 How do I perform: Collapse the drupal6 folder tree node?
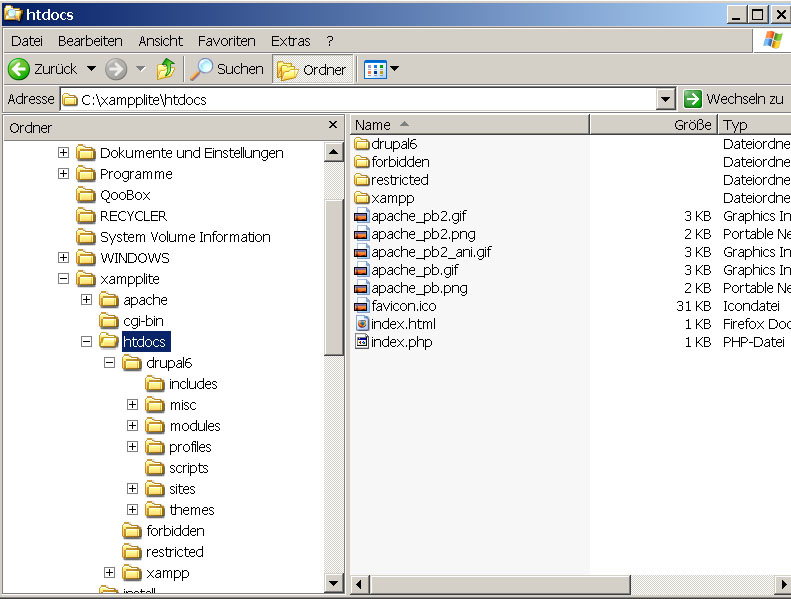(x=109, y=363)
